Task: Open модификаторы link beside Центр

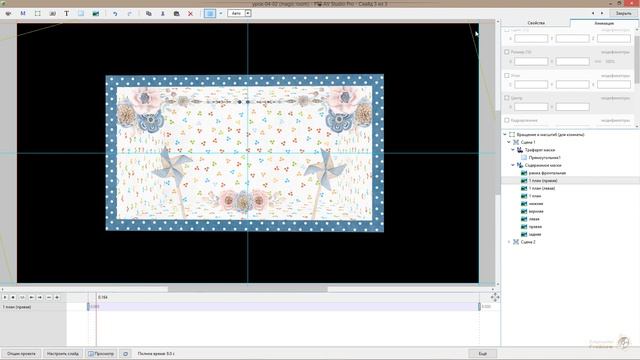Action: pyautogui.click(x=615, y=98)
